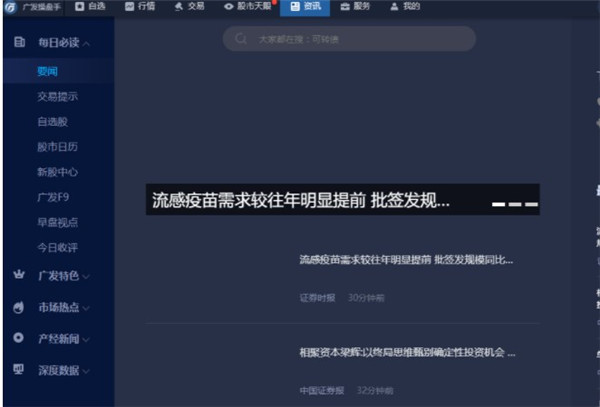Image resolution: width=600 pixels, height=407 pixels.
Task: Open the 股市天眼 tab
Action: point(248,7)
